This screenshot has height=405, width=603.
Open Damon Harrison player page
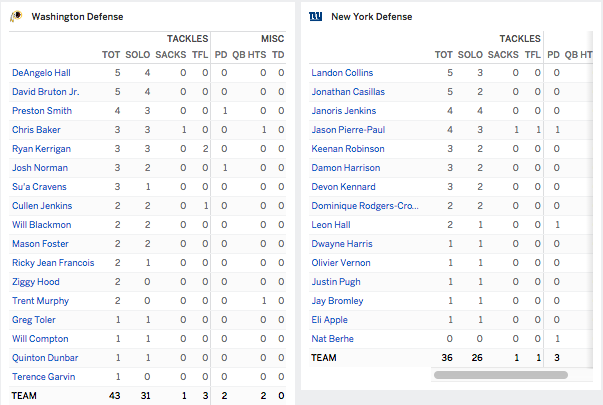click(345, 168)
